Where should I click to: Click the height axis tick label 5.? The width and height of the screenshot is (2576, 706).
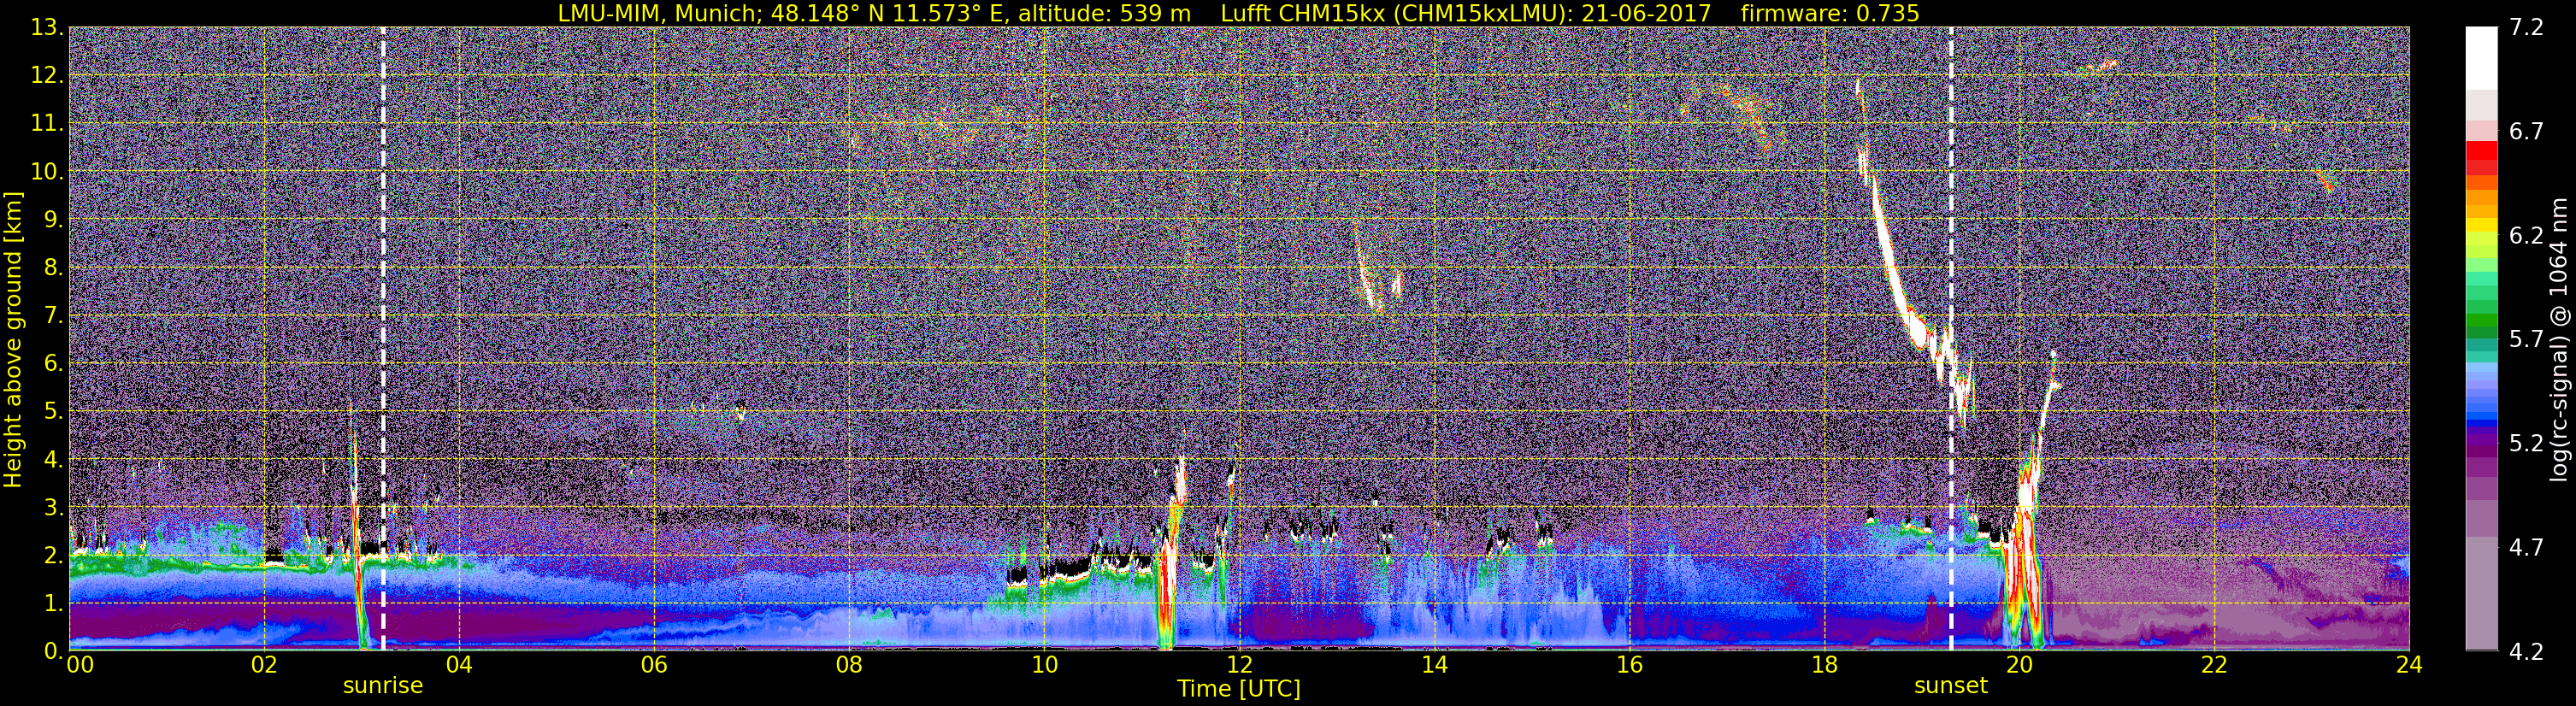click(52, 412)
